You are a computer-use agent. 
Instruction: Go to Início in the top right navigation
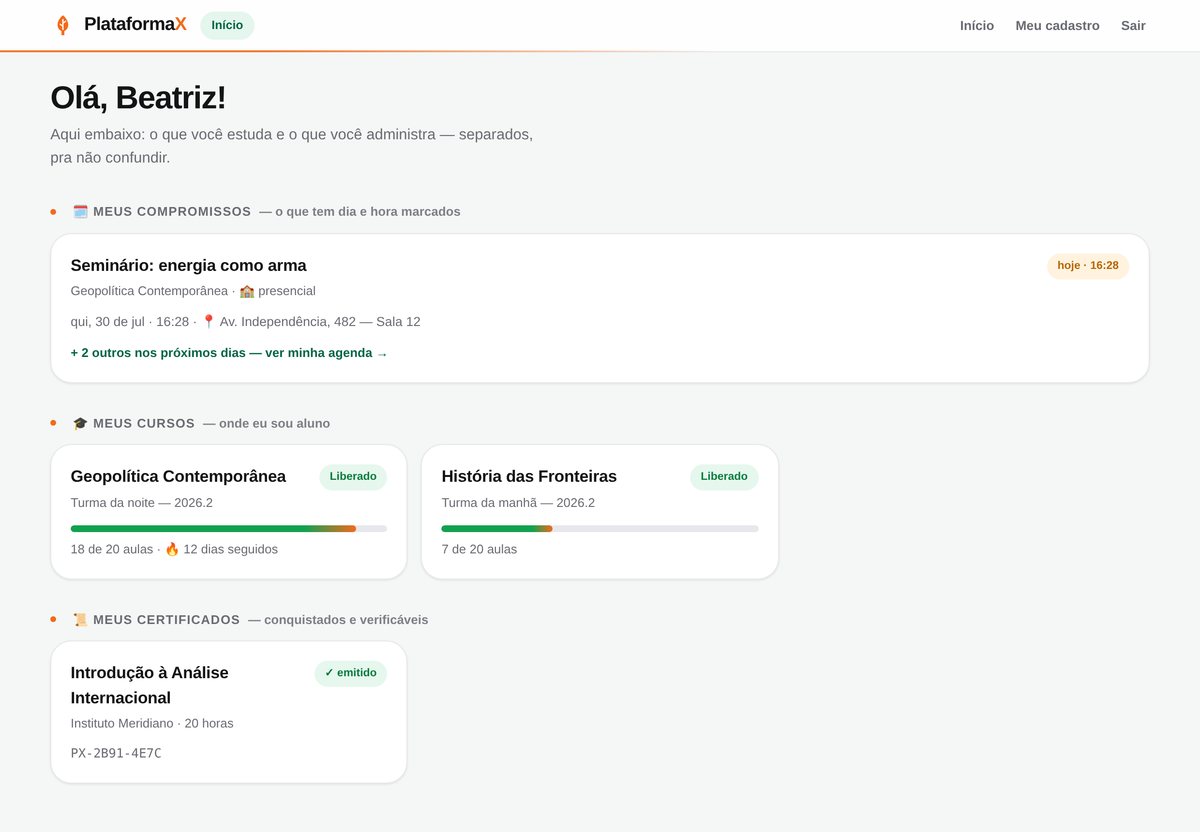pyautogui.click(x=977, y=26)
